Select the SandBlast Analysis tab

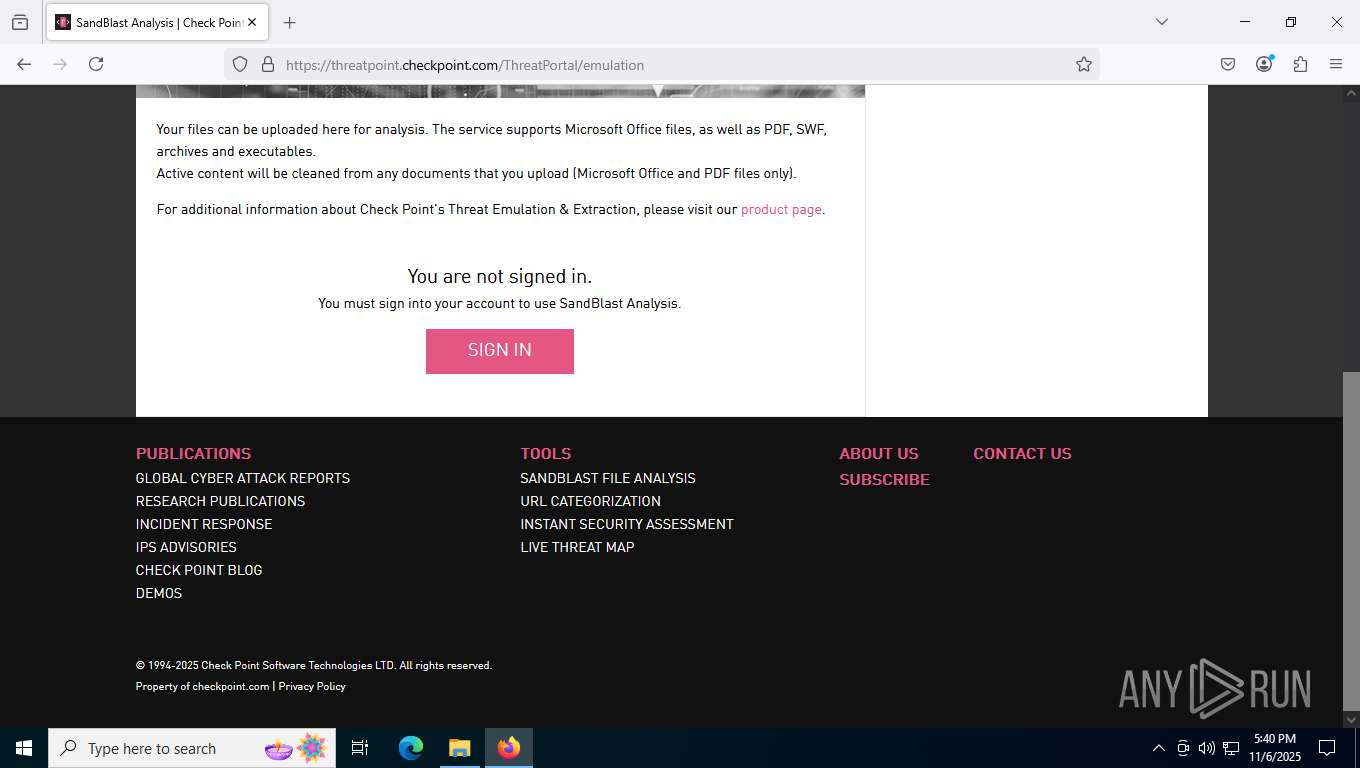point(158,22)
